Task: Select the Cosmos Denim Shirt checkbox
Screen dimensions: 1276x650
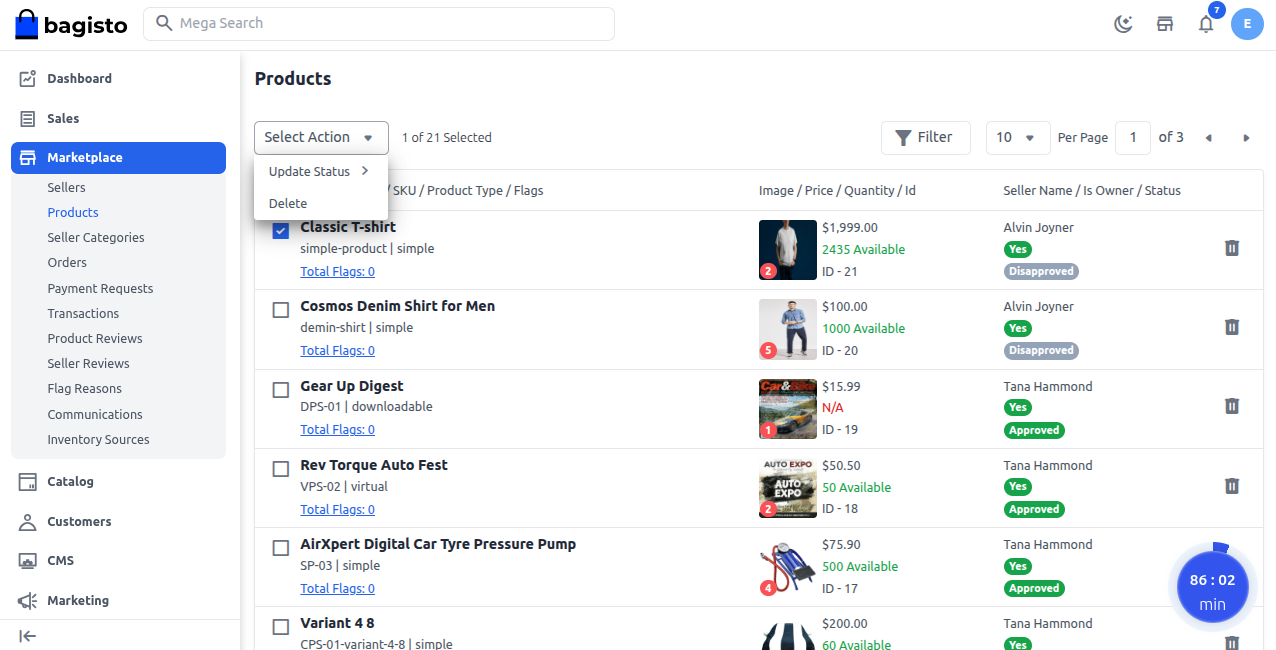Action: pos(281,310)
